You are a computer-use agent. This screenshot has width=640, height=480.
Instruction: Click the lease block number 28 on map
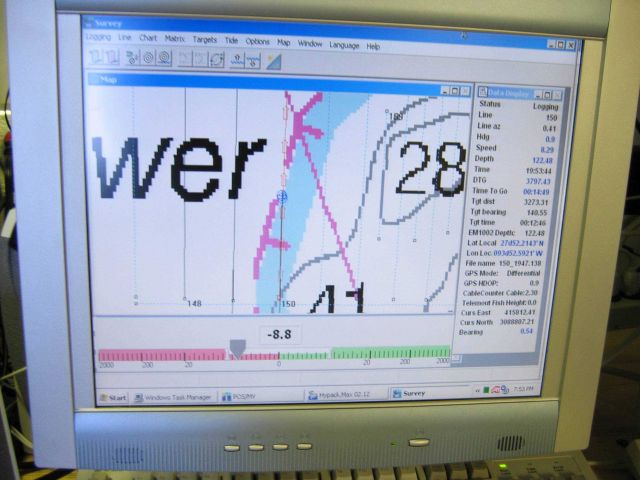click(x=430, y=168)
